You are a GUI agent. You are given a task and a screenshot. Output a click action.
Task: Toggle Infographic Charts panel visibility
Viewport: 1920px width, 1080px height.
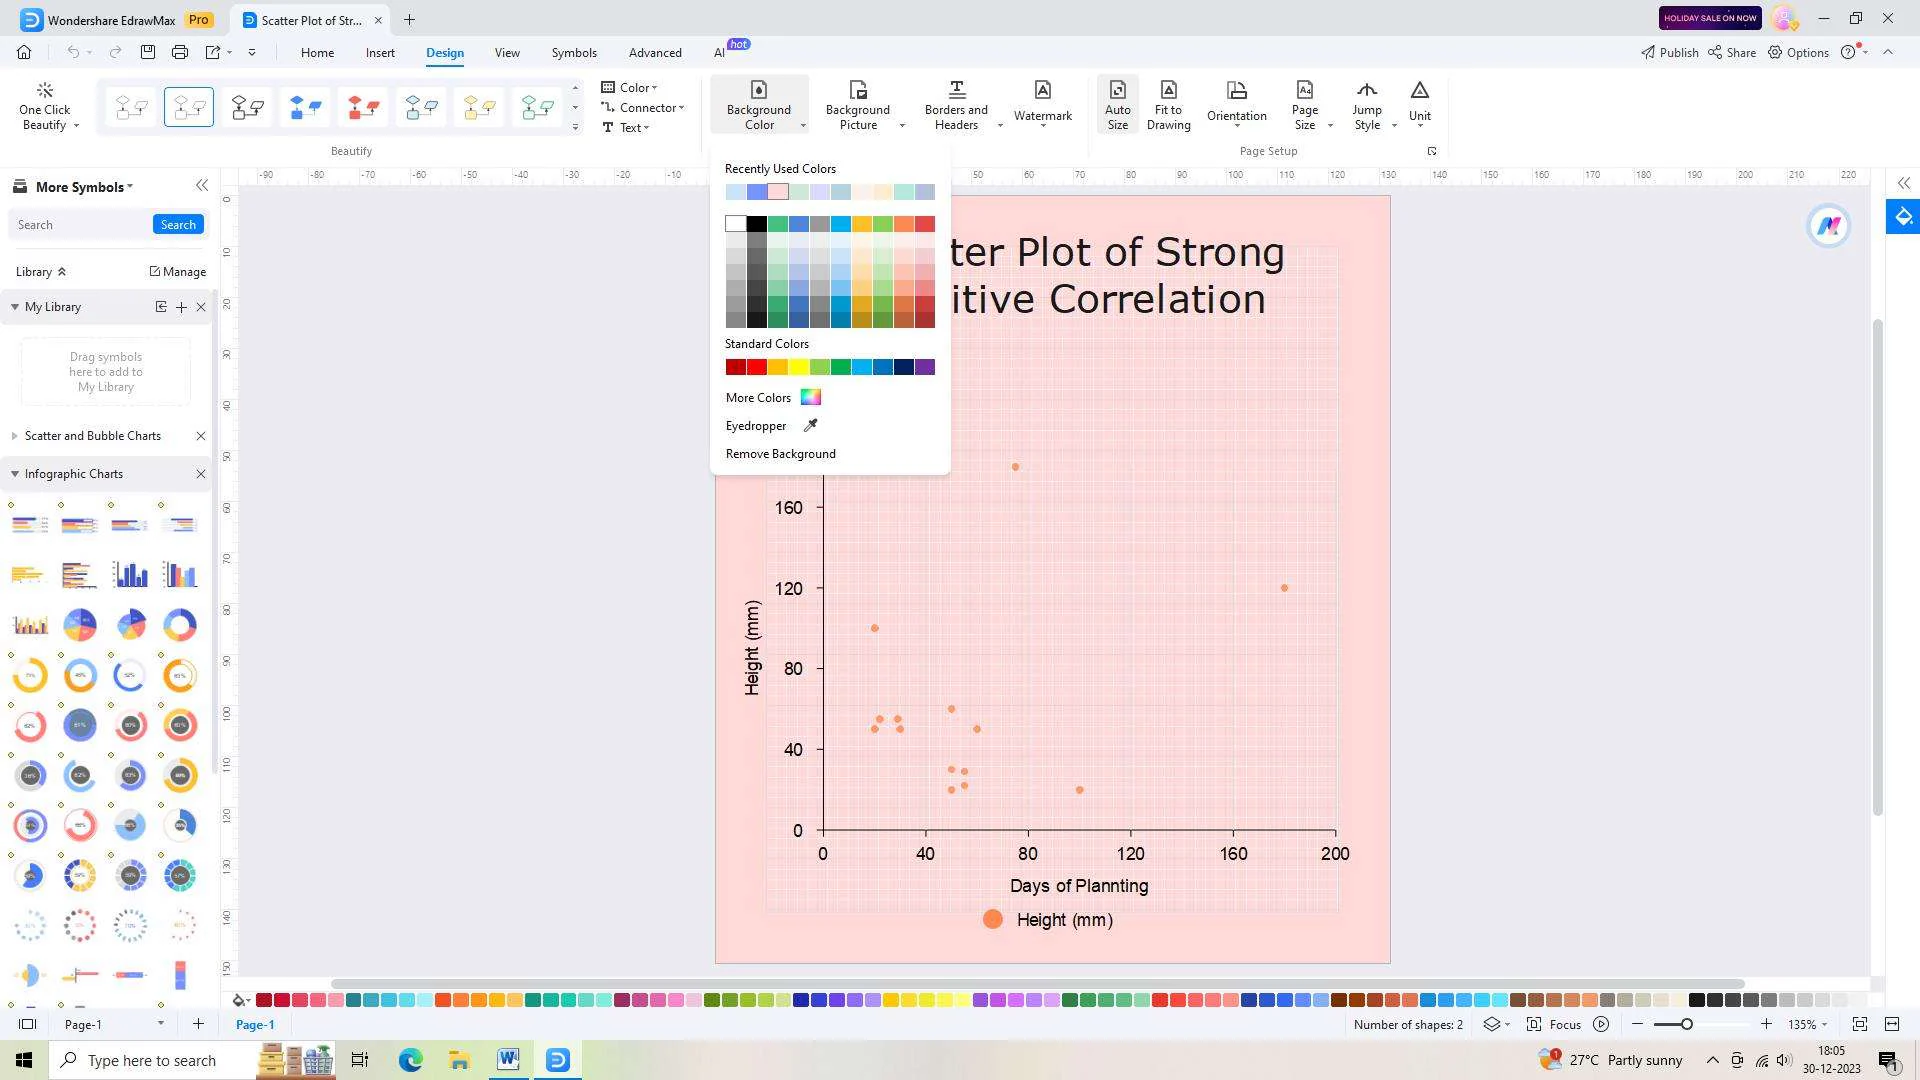pos(13,473)
